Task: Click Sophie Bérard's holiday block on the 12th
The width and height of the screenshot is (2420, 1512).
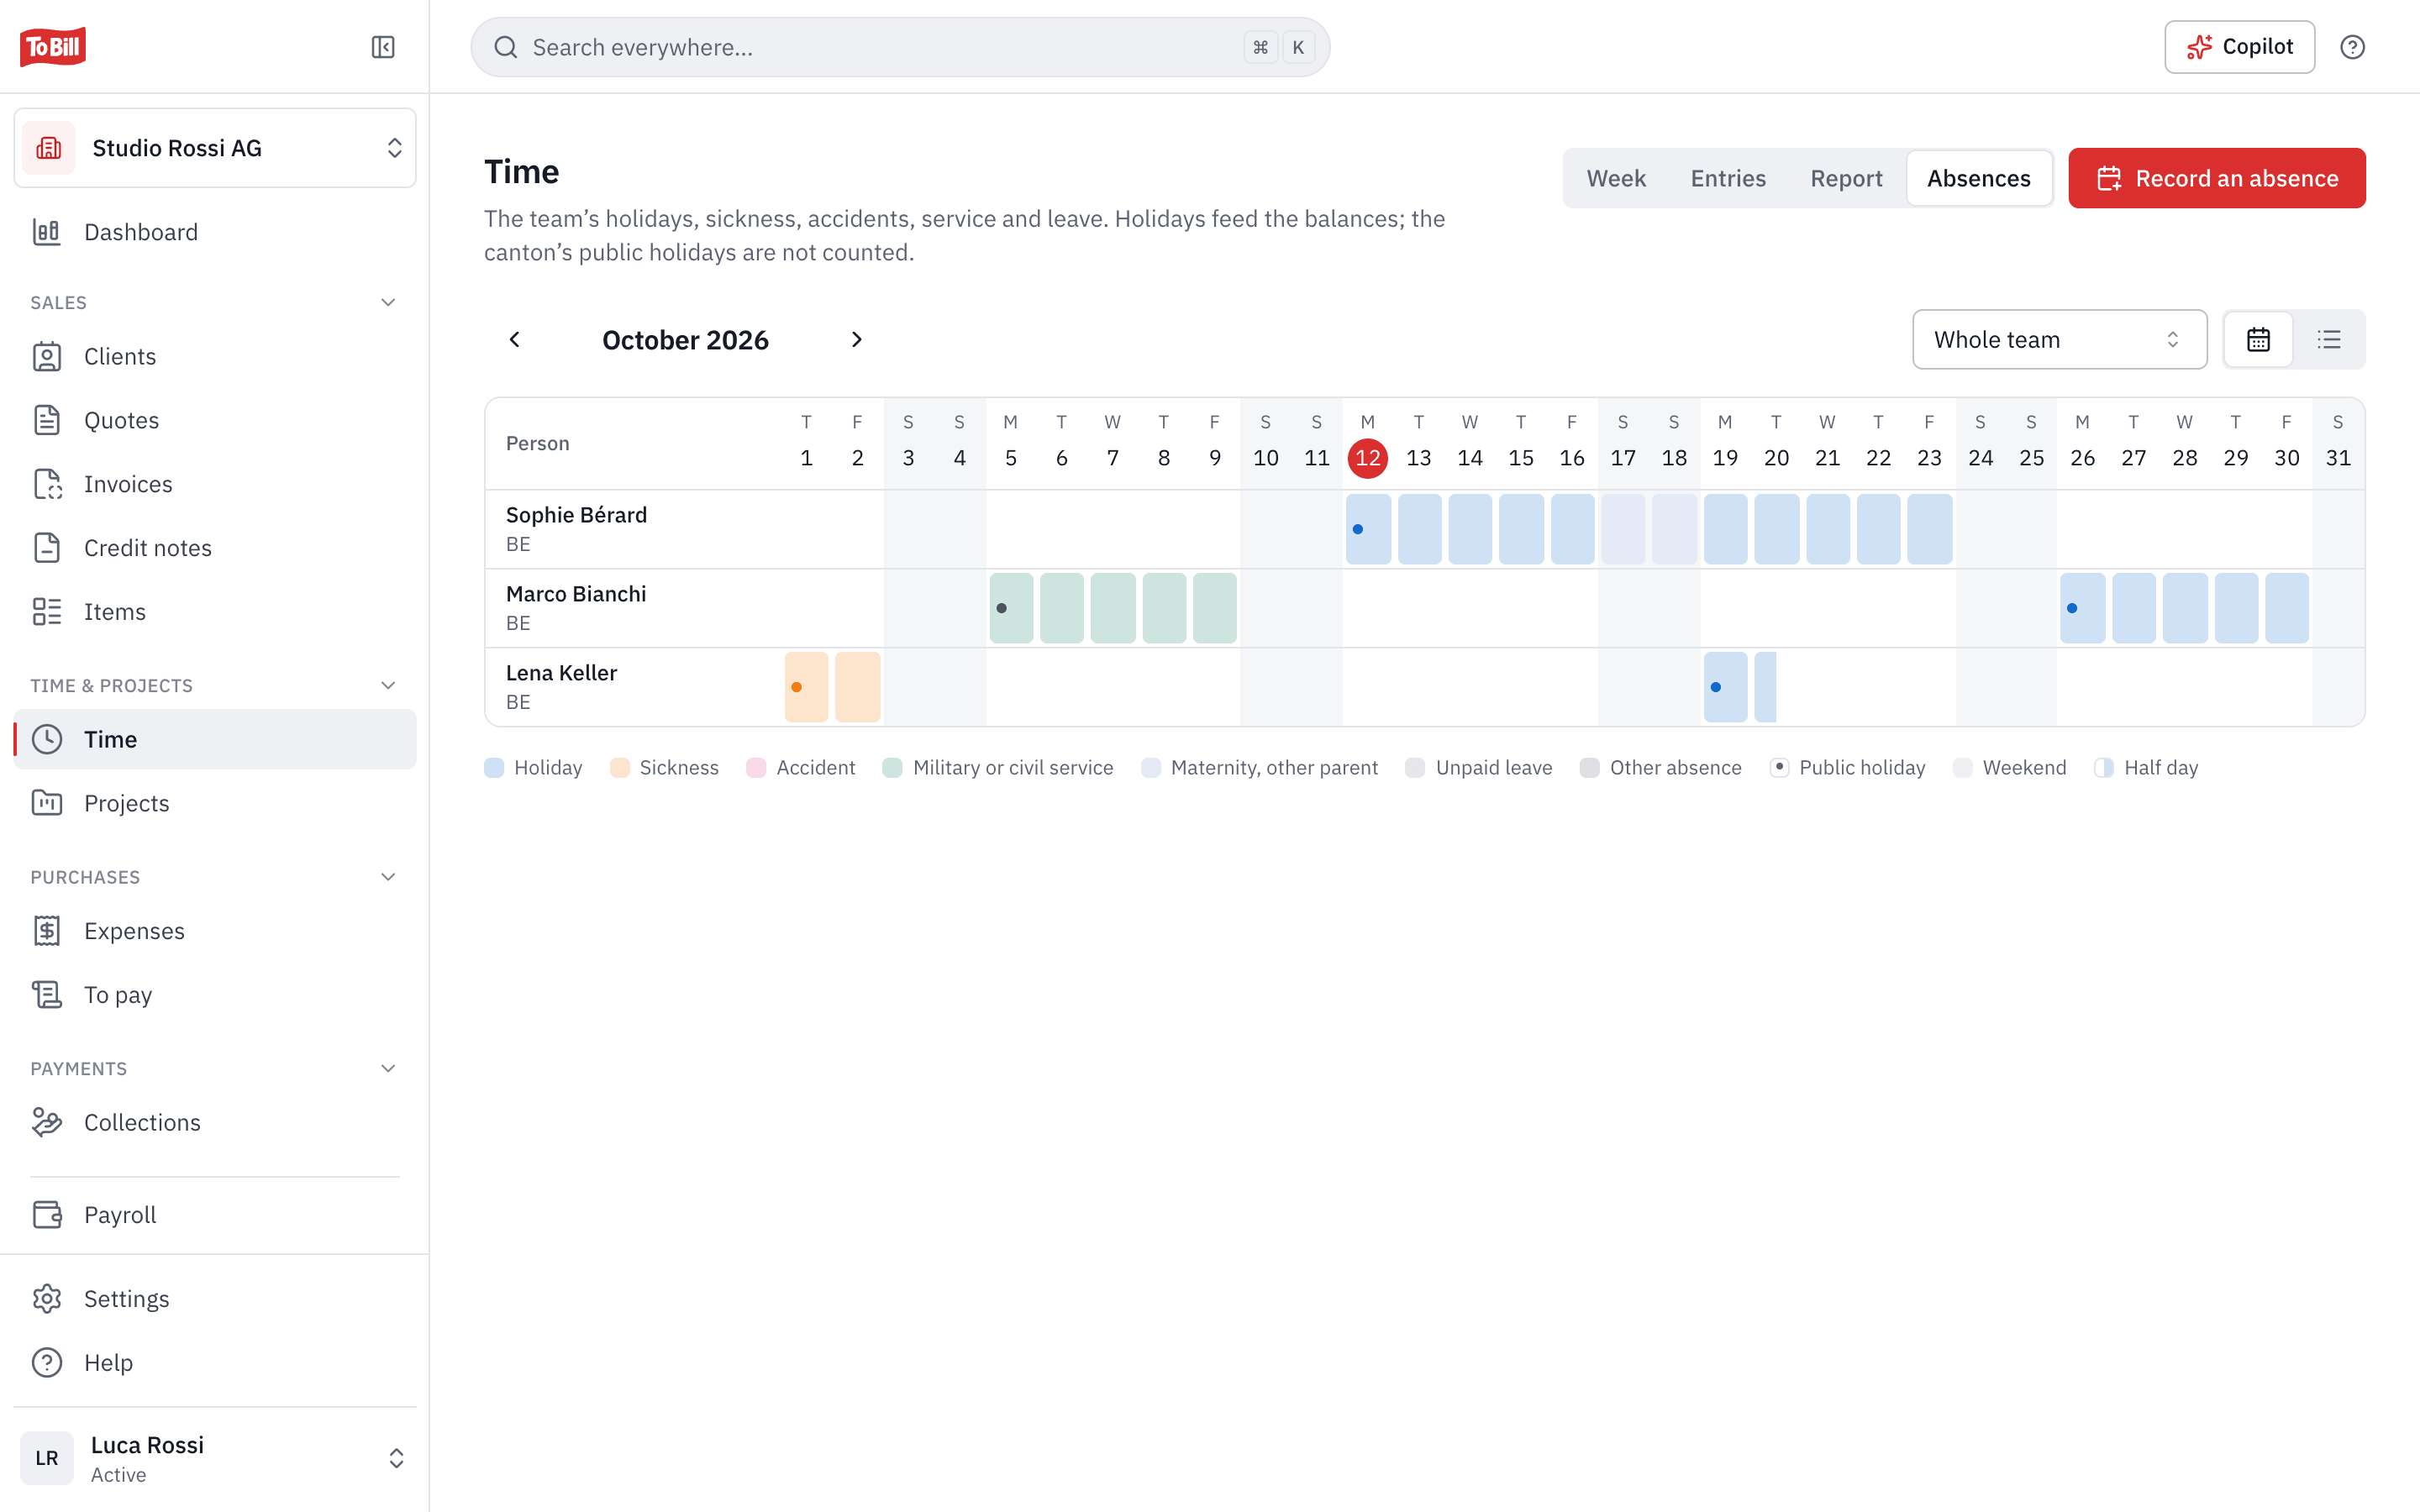Action: tap(1368, 529)
